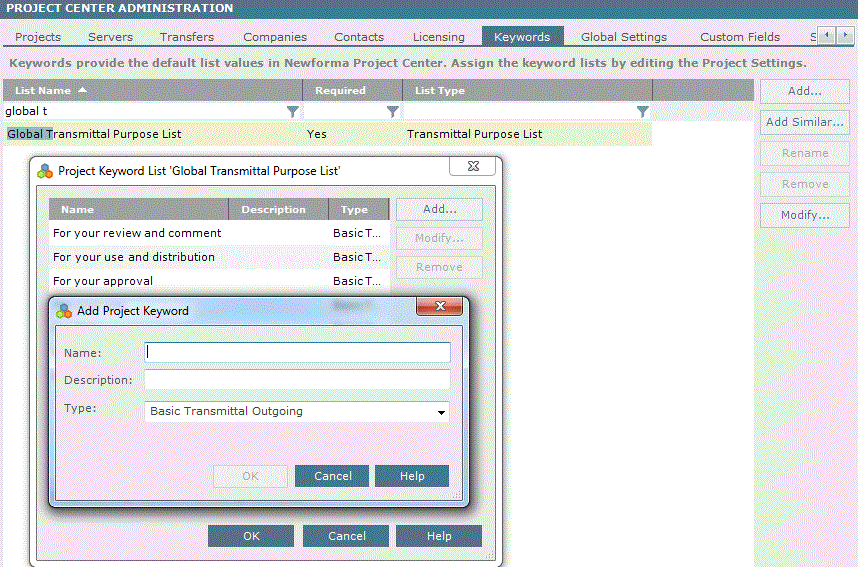858x567 pixels.
Task: Open the Global Settings tab
Action: [x=624, y=37]
